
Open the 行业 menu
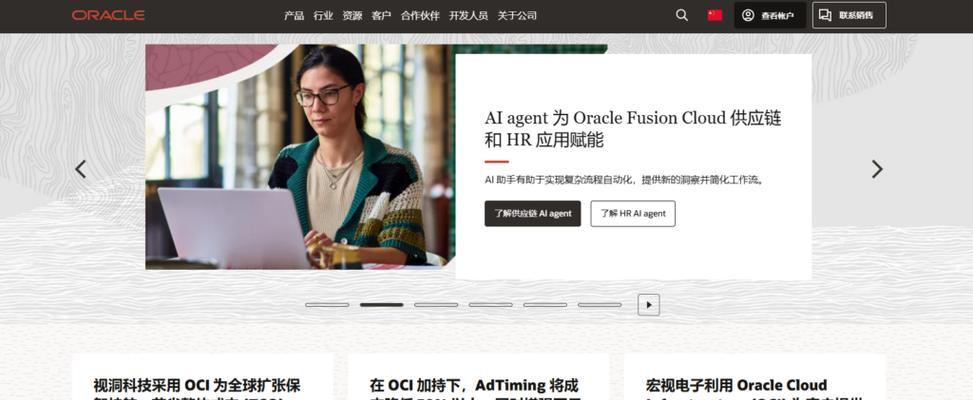click(323, 16)
